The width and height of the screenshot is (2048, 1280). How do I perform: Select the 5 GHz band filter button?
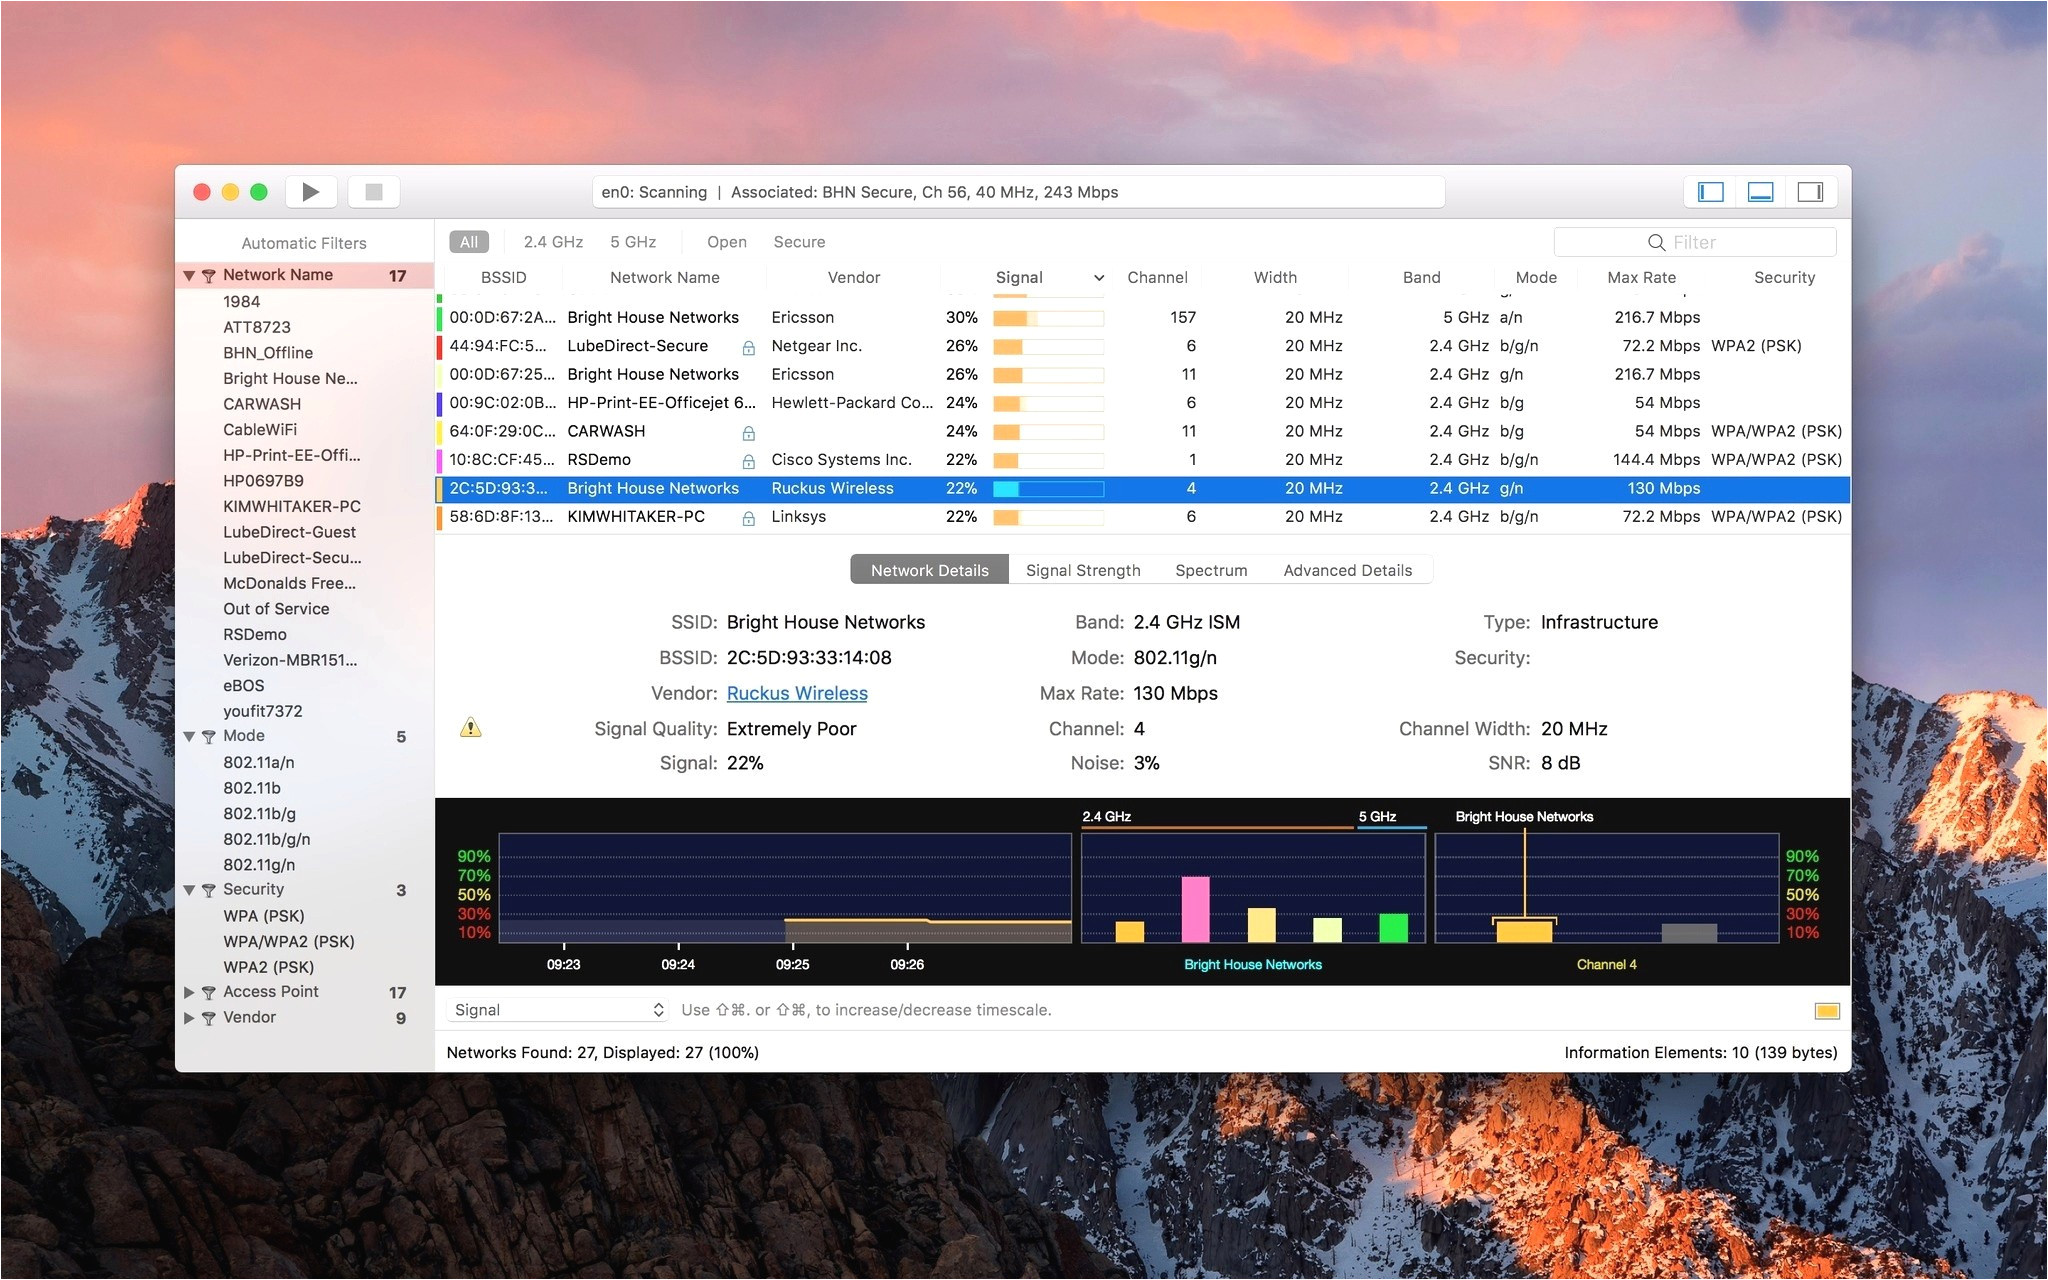634,242
